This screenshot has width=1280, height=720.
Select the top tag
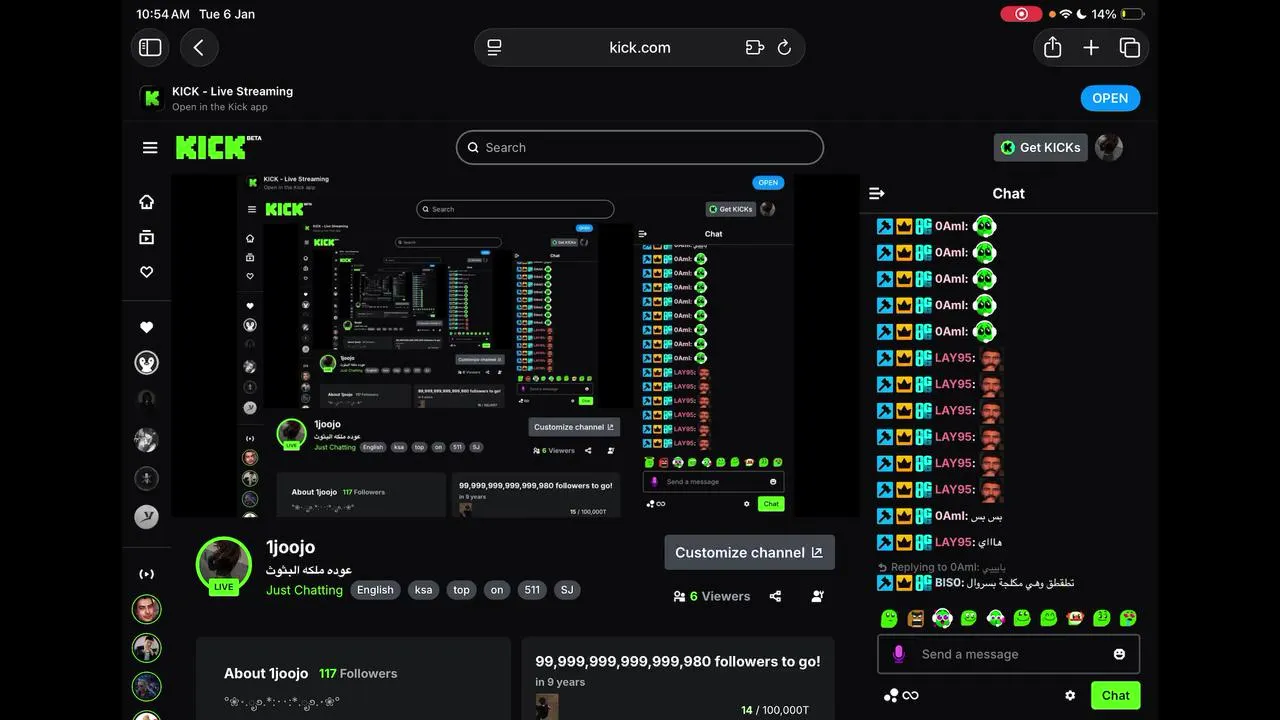(461, 590)
